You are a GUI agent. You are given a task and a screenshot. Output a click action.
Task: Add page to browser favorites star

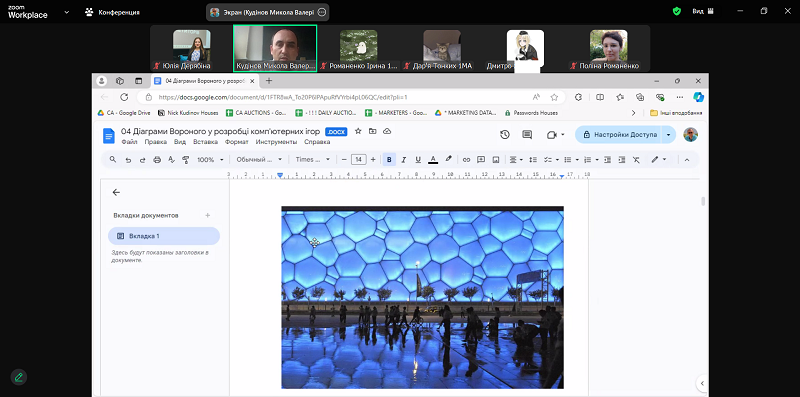click(x=554, y=97)
